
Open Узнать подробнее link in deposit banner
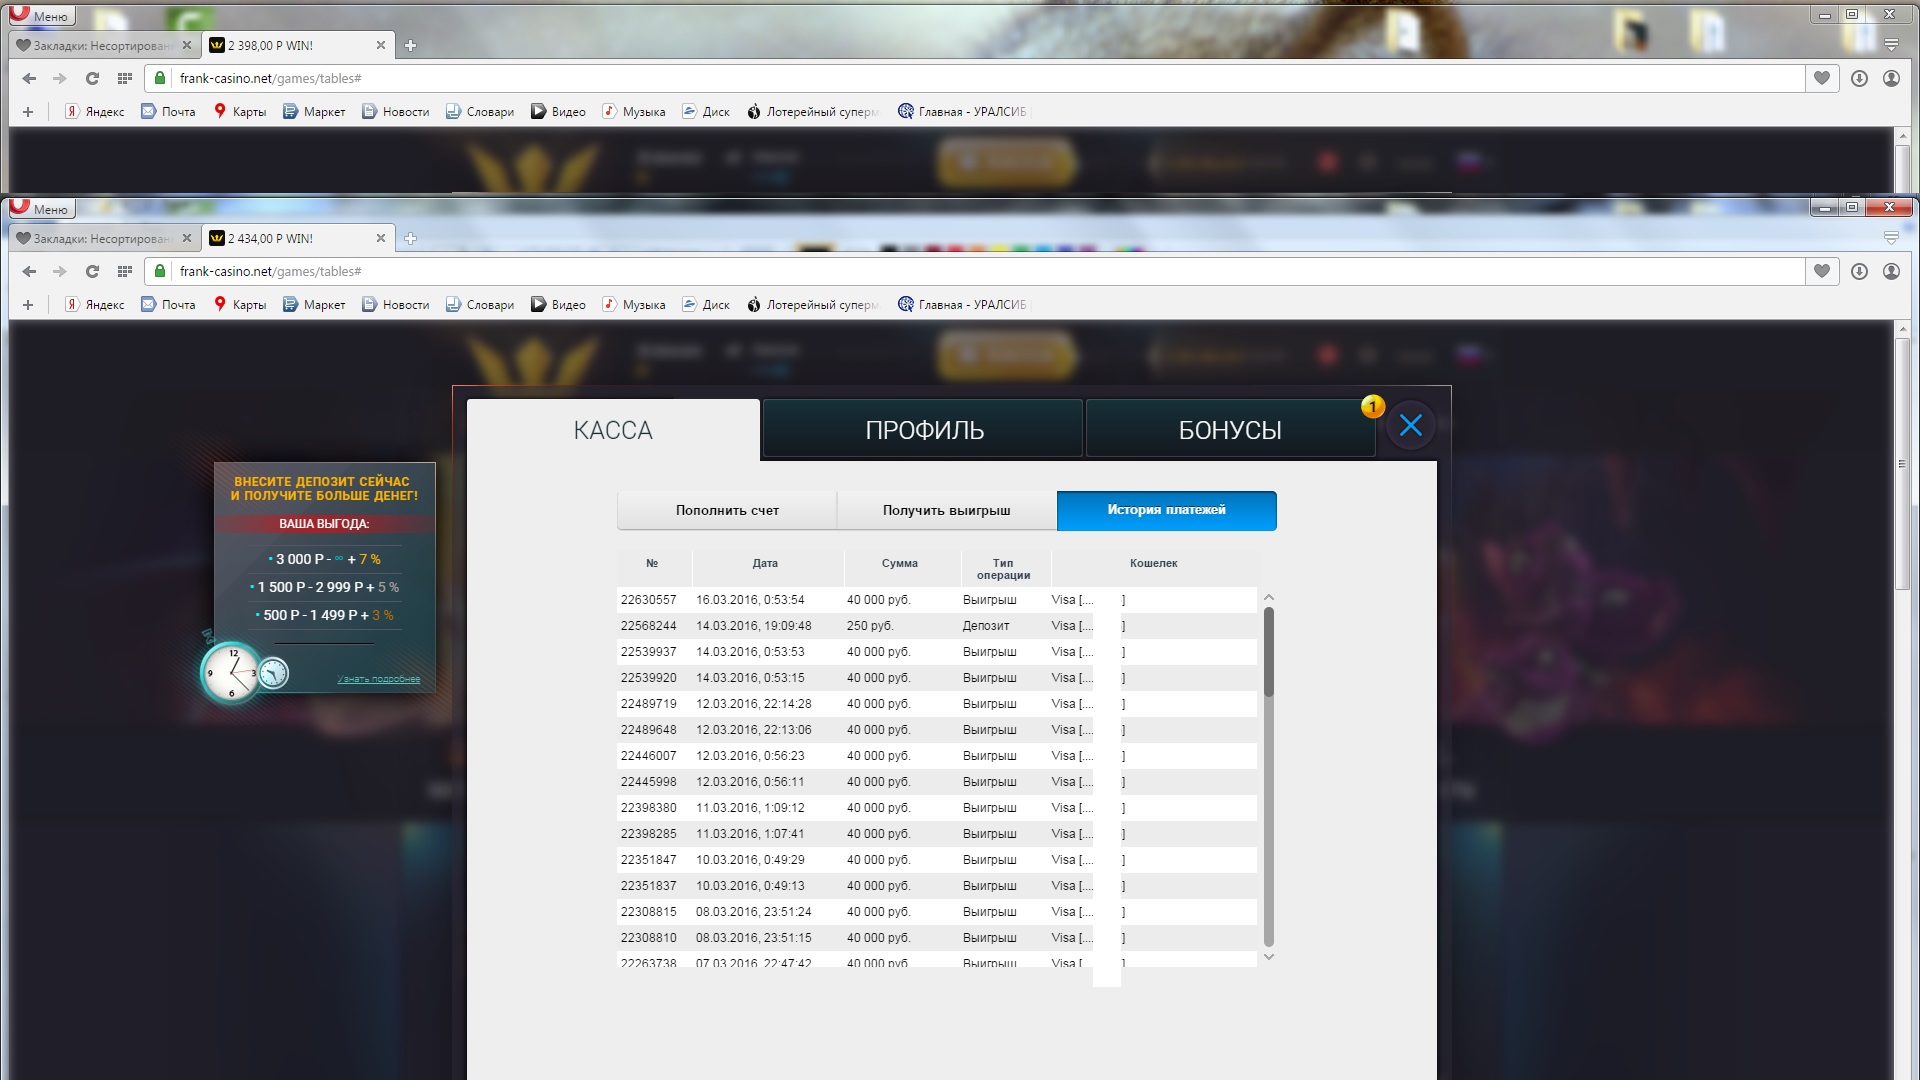[379, 679]
